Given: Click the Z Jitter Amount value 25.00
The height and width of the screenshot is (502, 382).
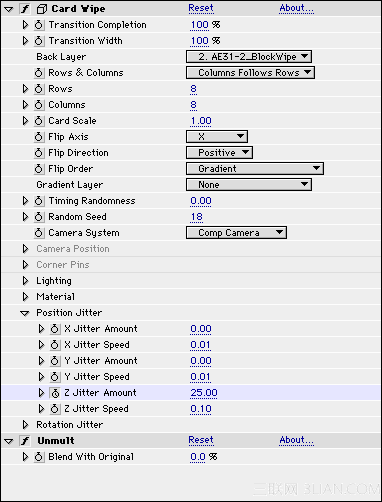Looking at the screenshot, I should pos(204,393).
